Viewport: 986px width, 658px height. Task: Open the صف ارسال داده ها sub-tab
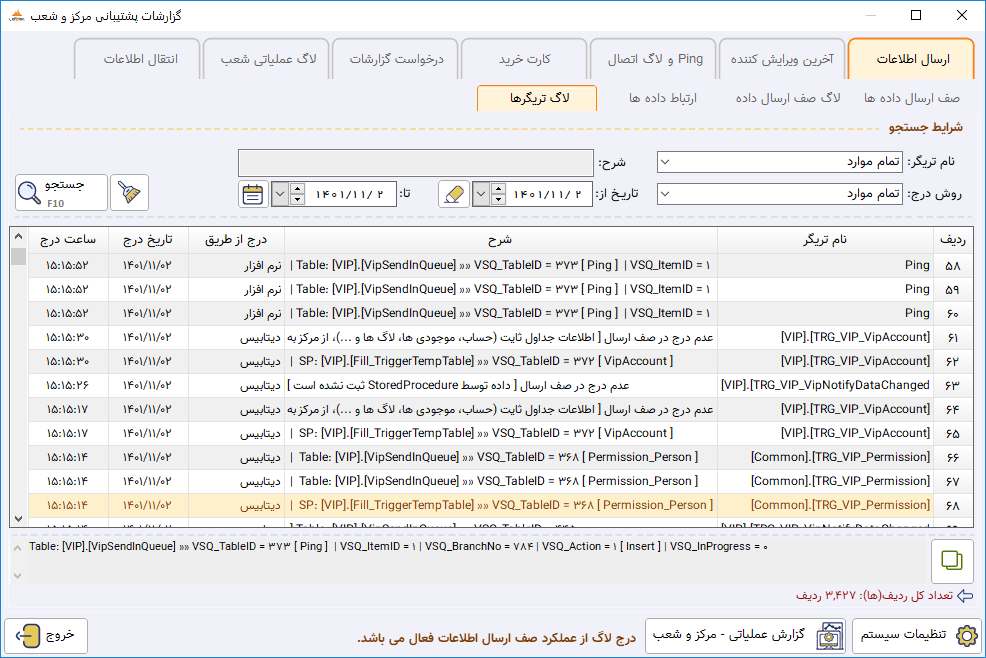912,98
